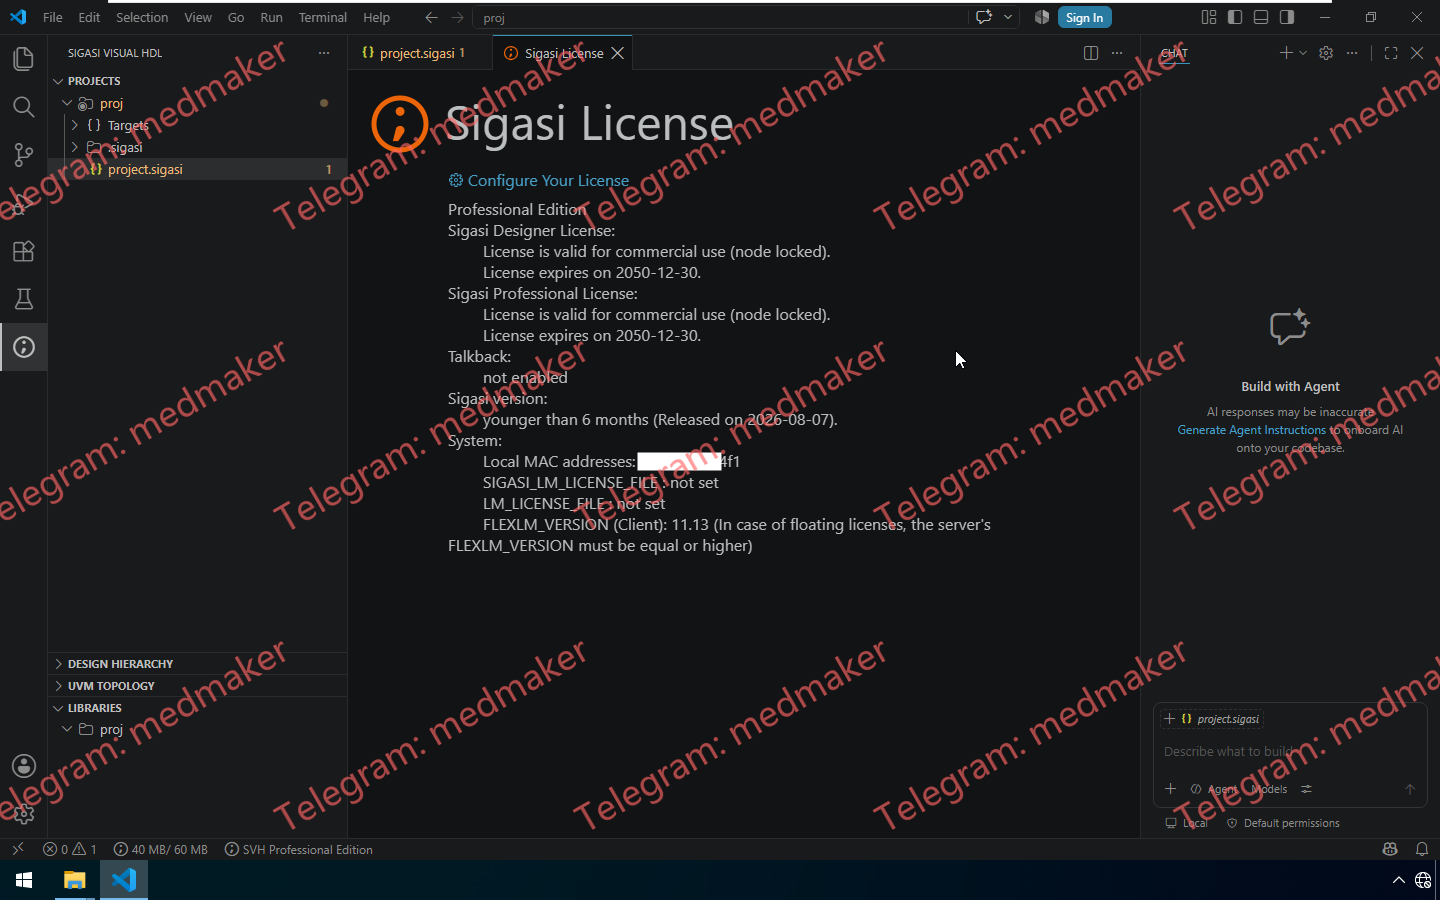Open the Manage gear in activity bar
This screenshot has width=1440, height=900.
(23, 814)
